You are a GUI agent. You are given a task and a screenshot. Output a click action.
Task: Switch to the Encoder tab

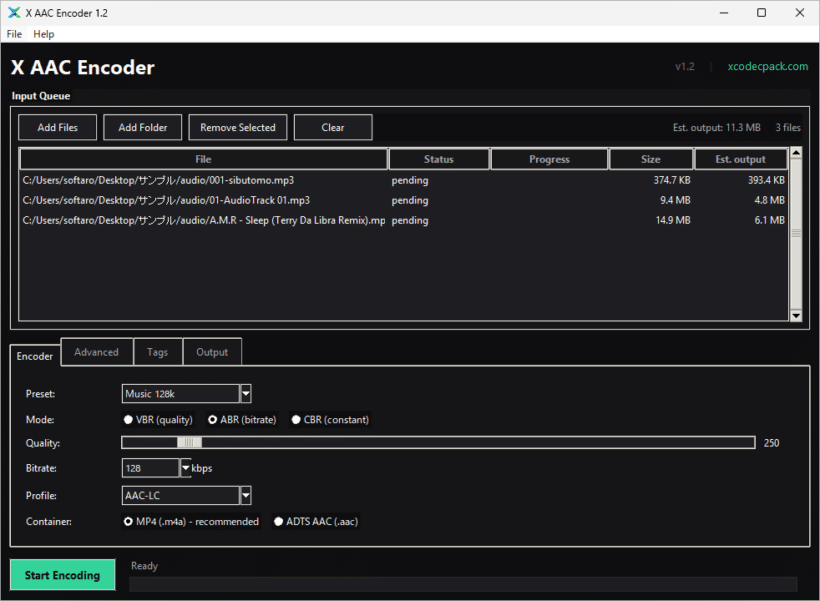(35, 356)
